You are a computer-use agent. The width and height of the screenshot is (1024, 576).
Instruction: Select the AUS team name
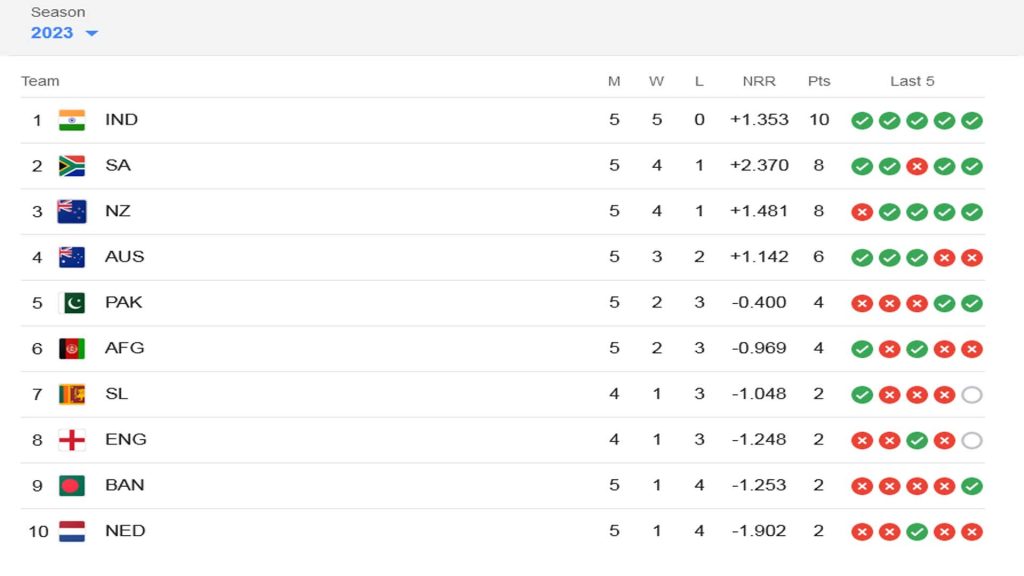pos(125,257)
